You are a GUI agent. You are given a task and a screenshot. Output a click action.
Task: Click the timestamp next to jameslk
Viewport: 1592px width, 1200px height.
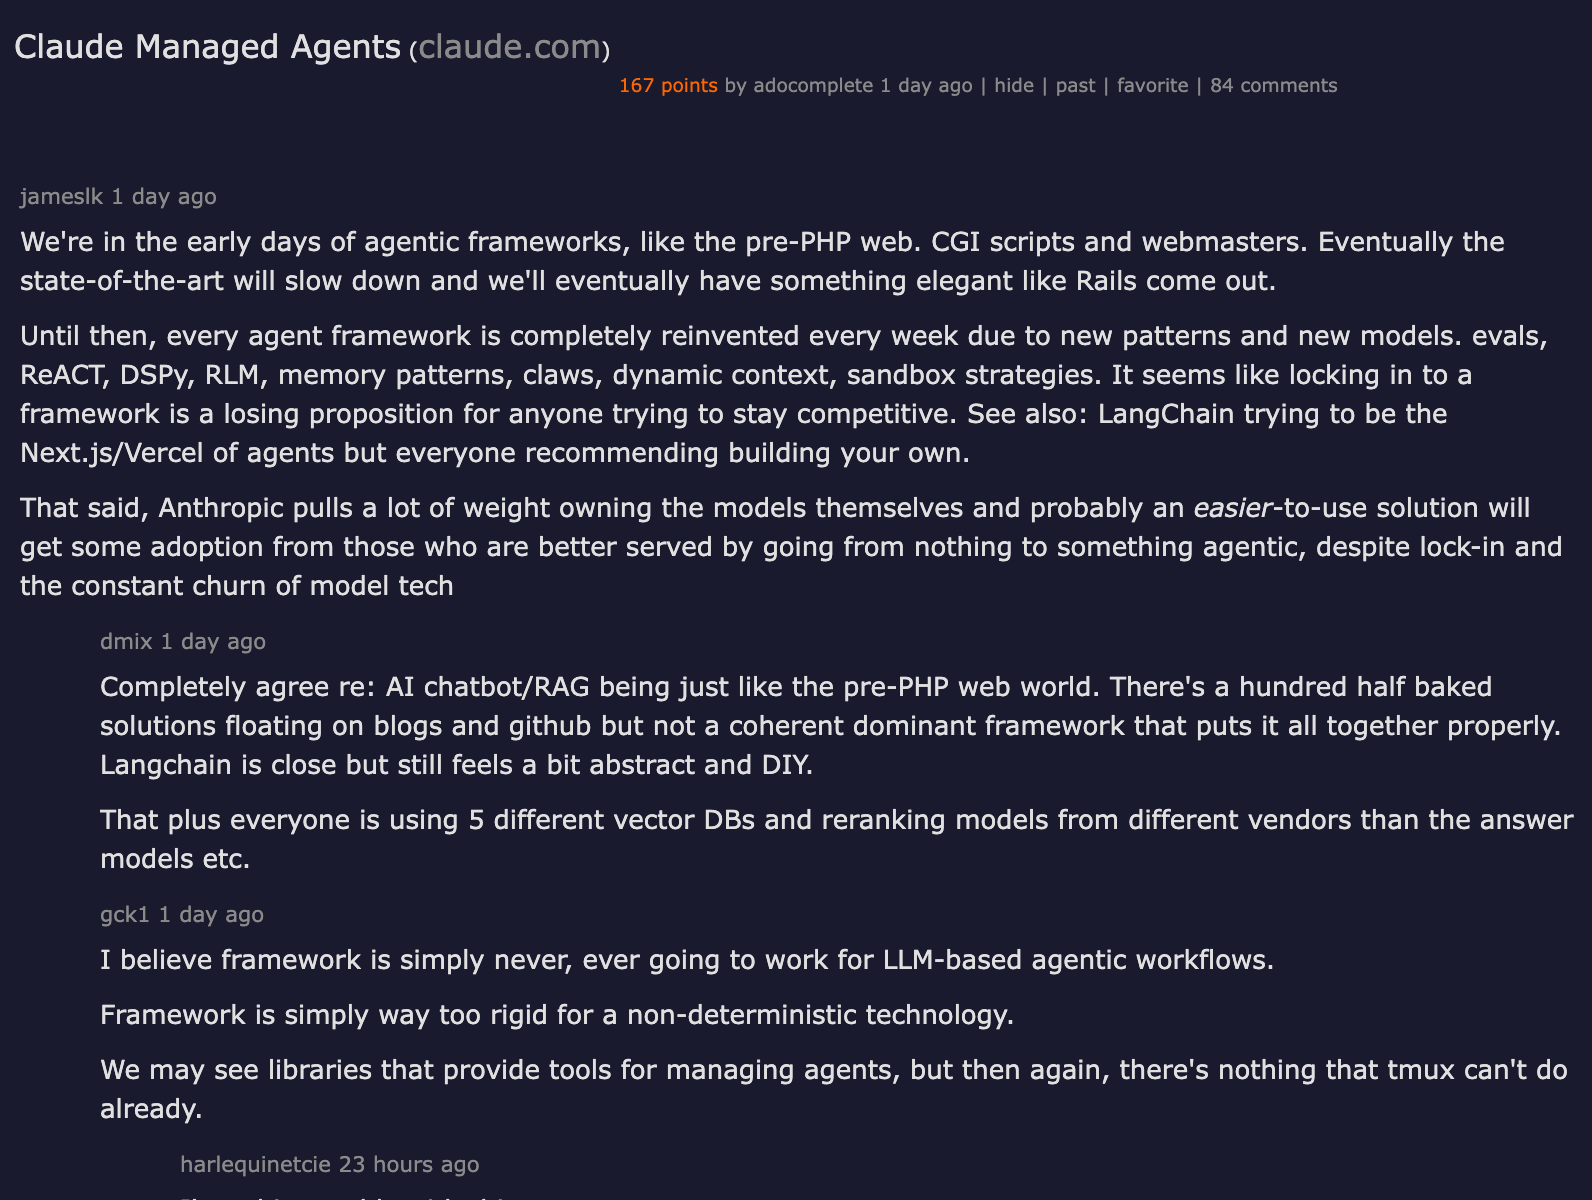[x=164, y=196]
